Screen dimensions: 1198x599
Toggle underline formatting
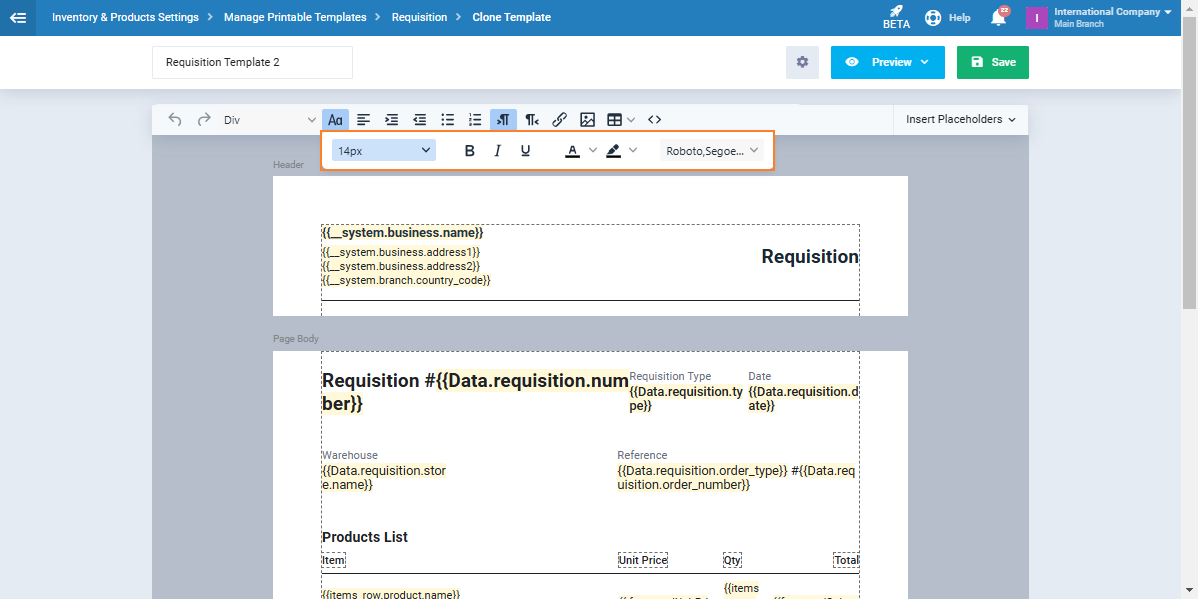click(x=525, y=151)
